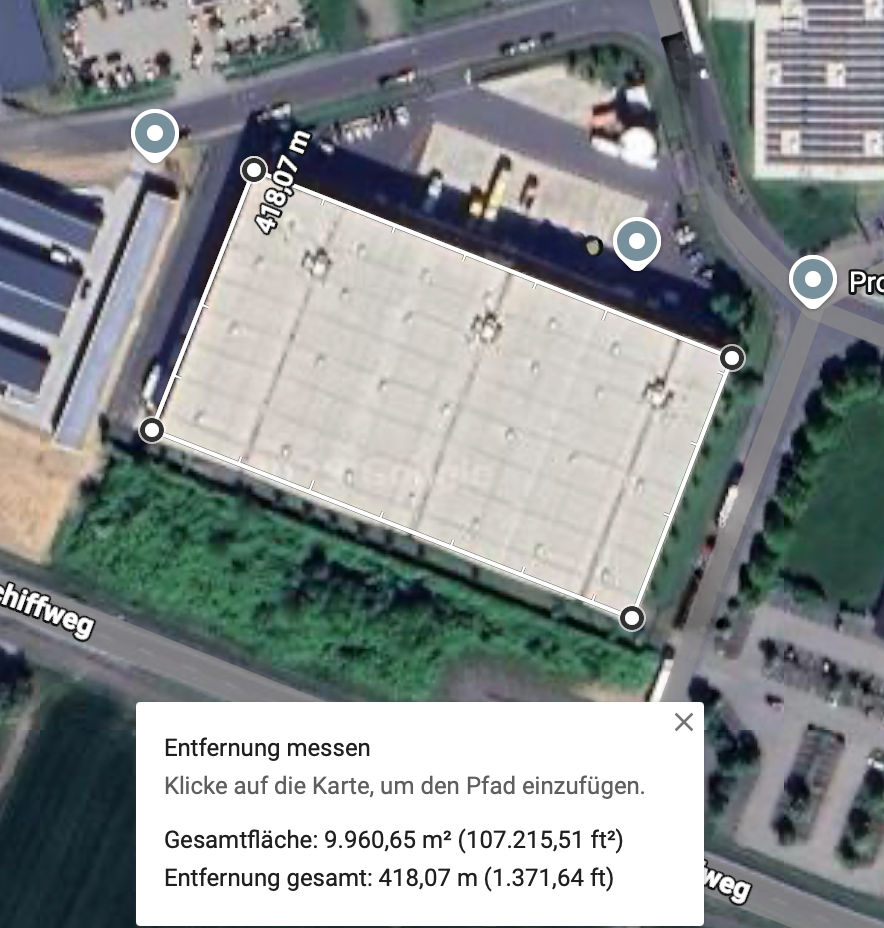Click the chiffweg street label
Viewport: 884px width, 928px height.
pos(46,611)
